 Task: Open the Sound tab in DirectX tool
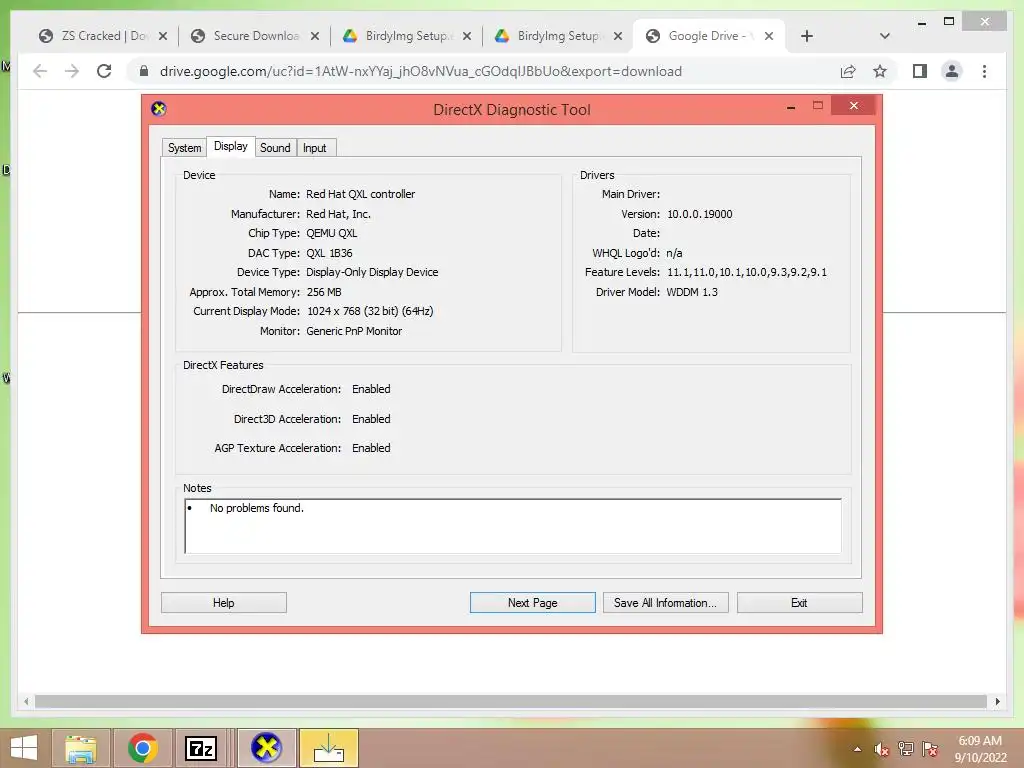tap(275, 148)
